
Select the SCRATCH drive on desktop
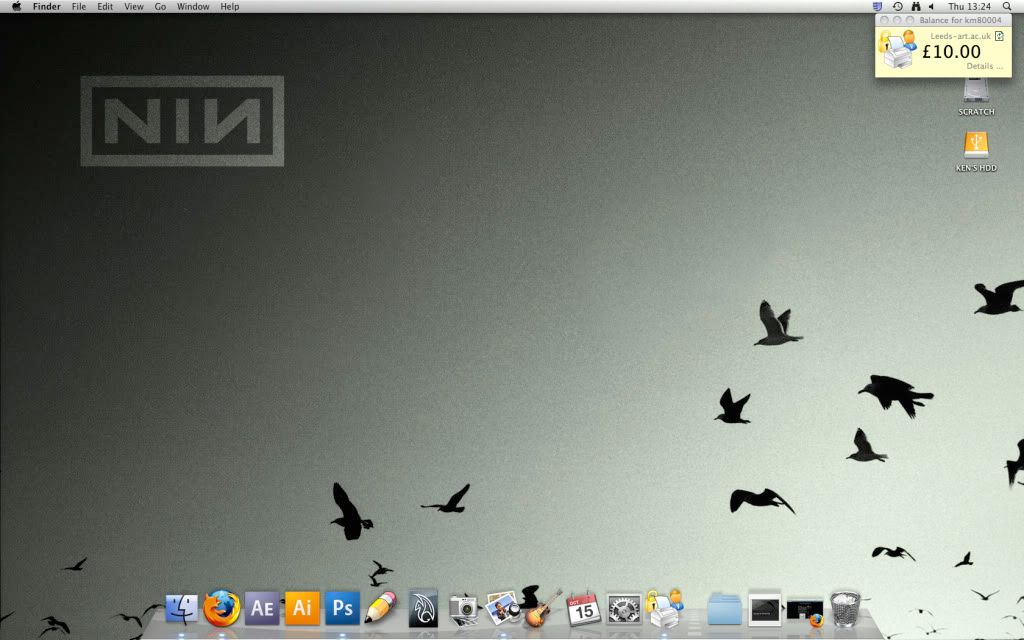click(976, 97)
